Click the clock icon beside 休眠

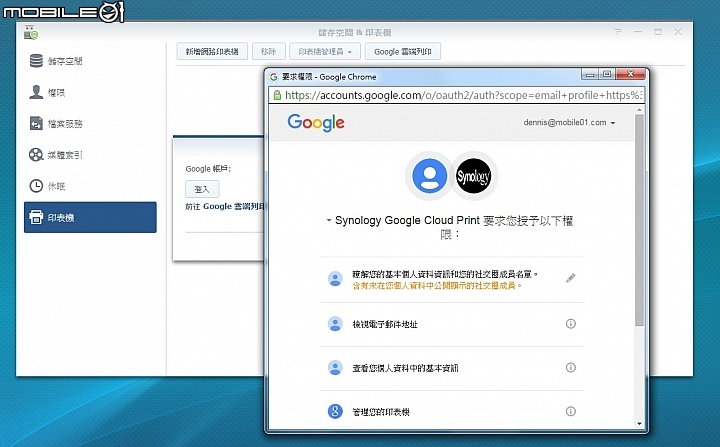(36, 186)
